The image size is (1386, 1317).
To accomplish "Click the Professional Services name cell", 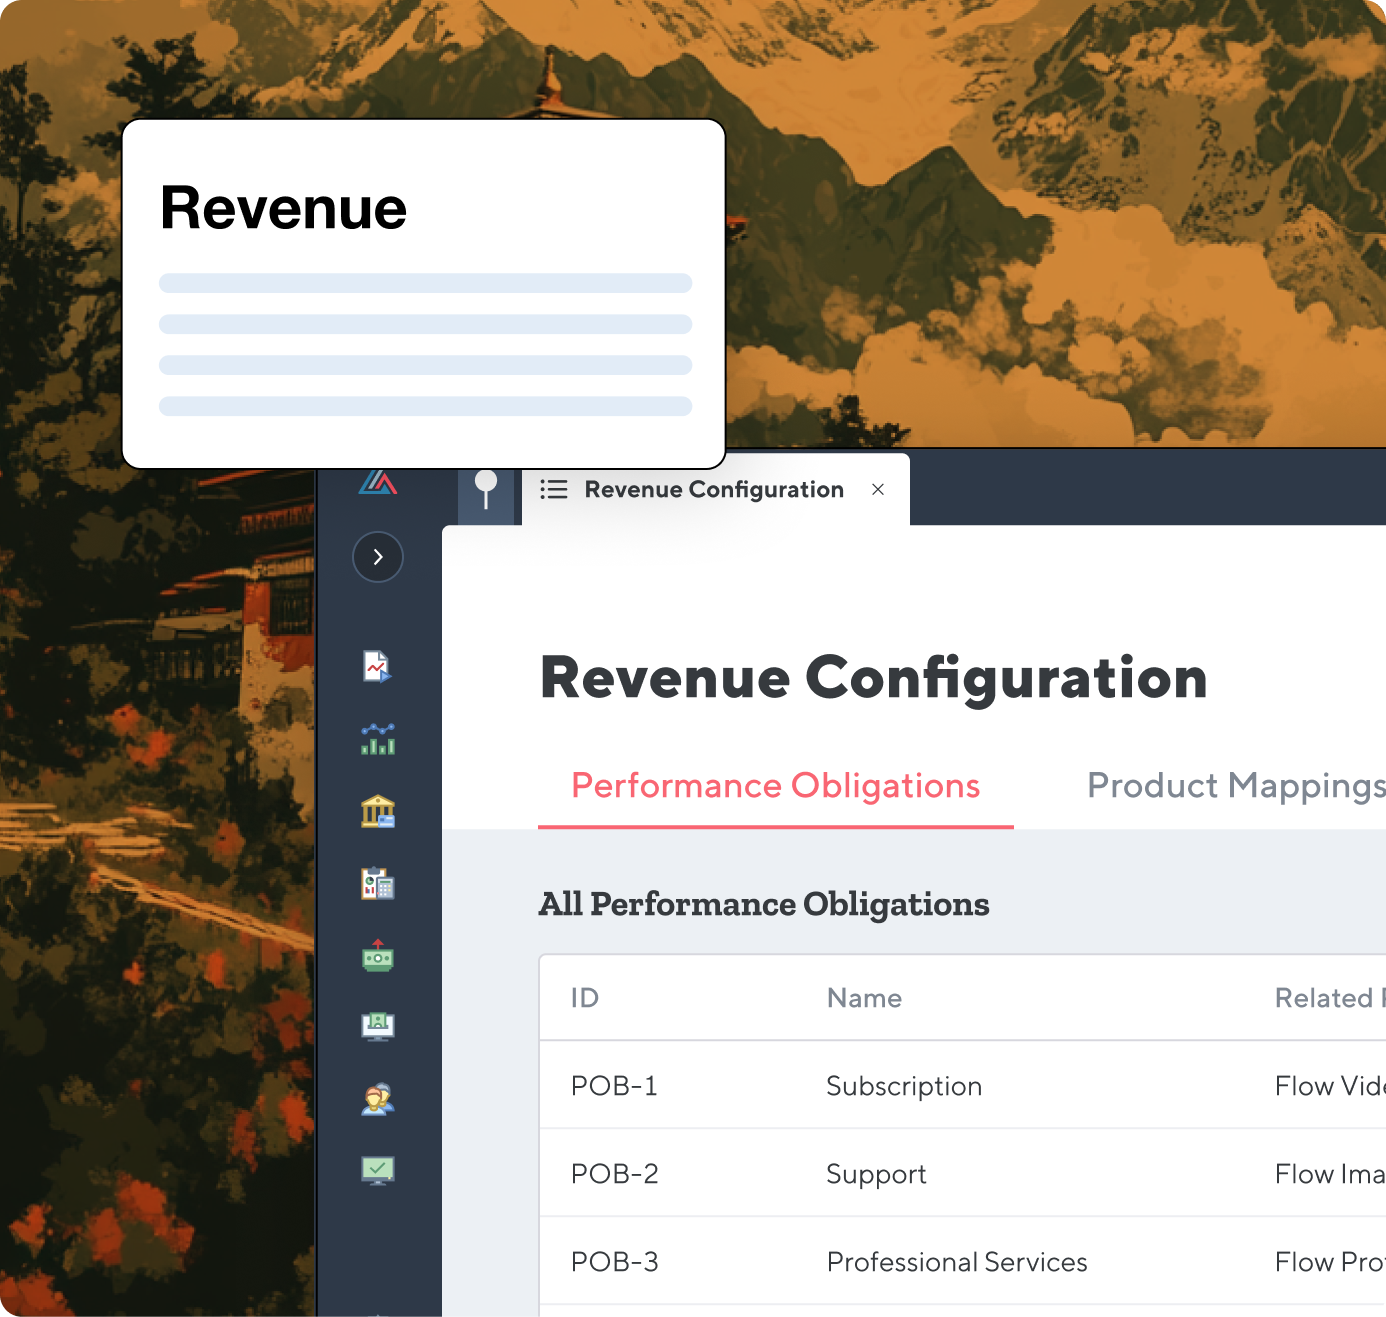I will coord(957,1262).
